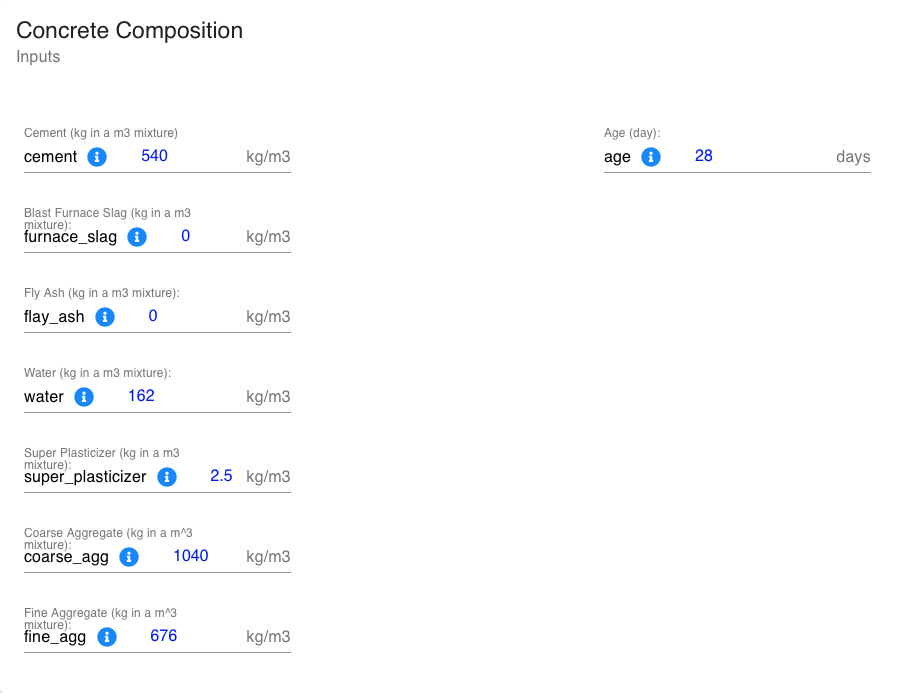This screenshot has width=923, height=693.
Task: Click the info icon beside cement
Action: pos(97,157)
